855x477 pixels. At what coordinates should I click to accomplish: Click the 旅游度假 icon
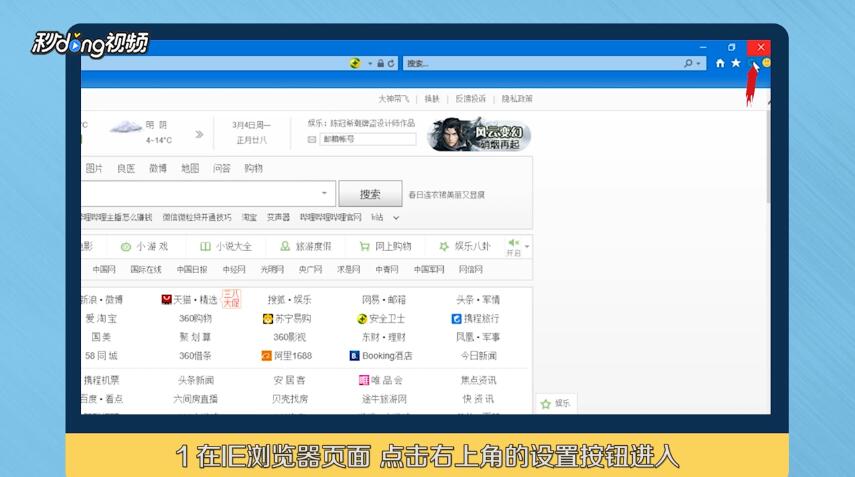pos(285,246)
